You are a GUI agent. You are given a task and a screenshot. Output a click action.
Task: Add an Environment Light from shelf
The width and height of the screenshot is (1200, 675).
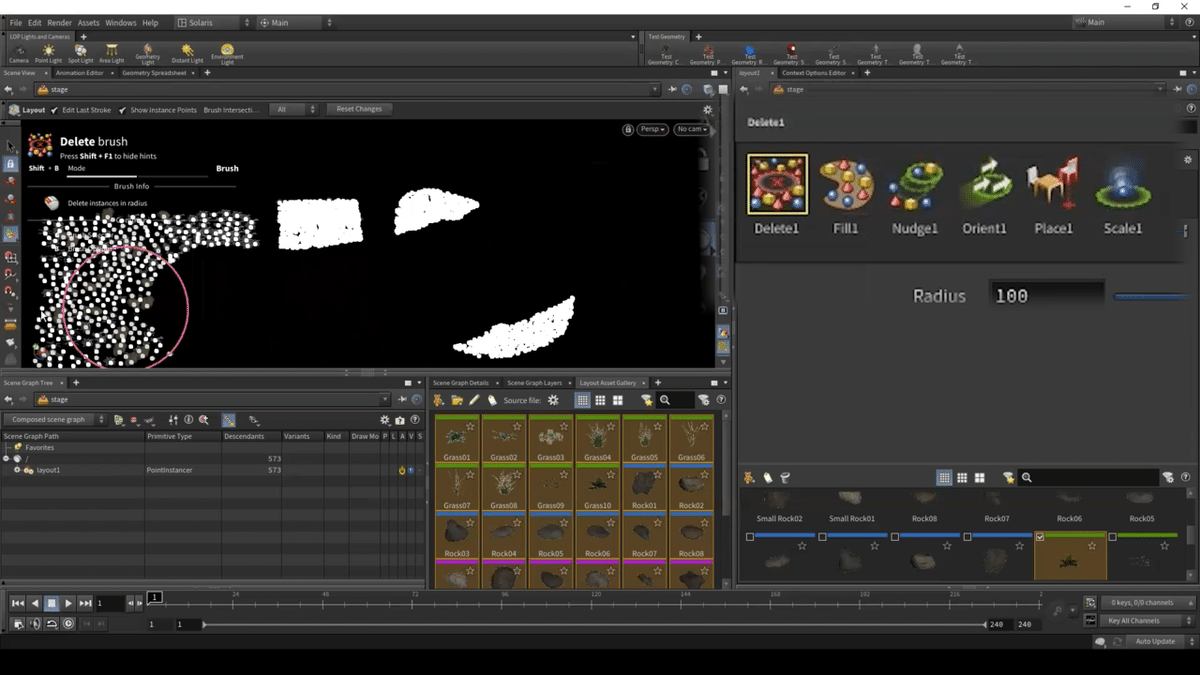227,54
